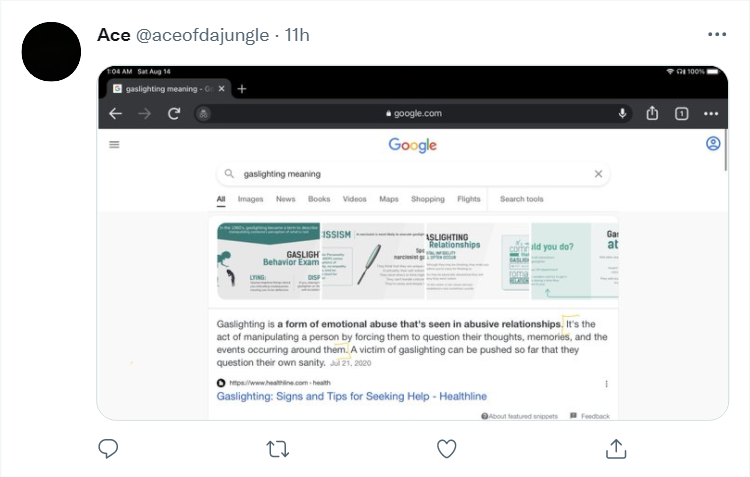Image resolution: width=750 pixels, height=477 pixels.
Task: Close the gaslighting meaning tab
Action: click(221, 89)
